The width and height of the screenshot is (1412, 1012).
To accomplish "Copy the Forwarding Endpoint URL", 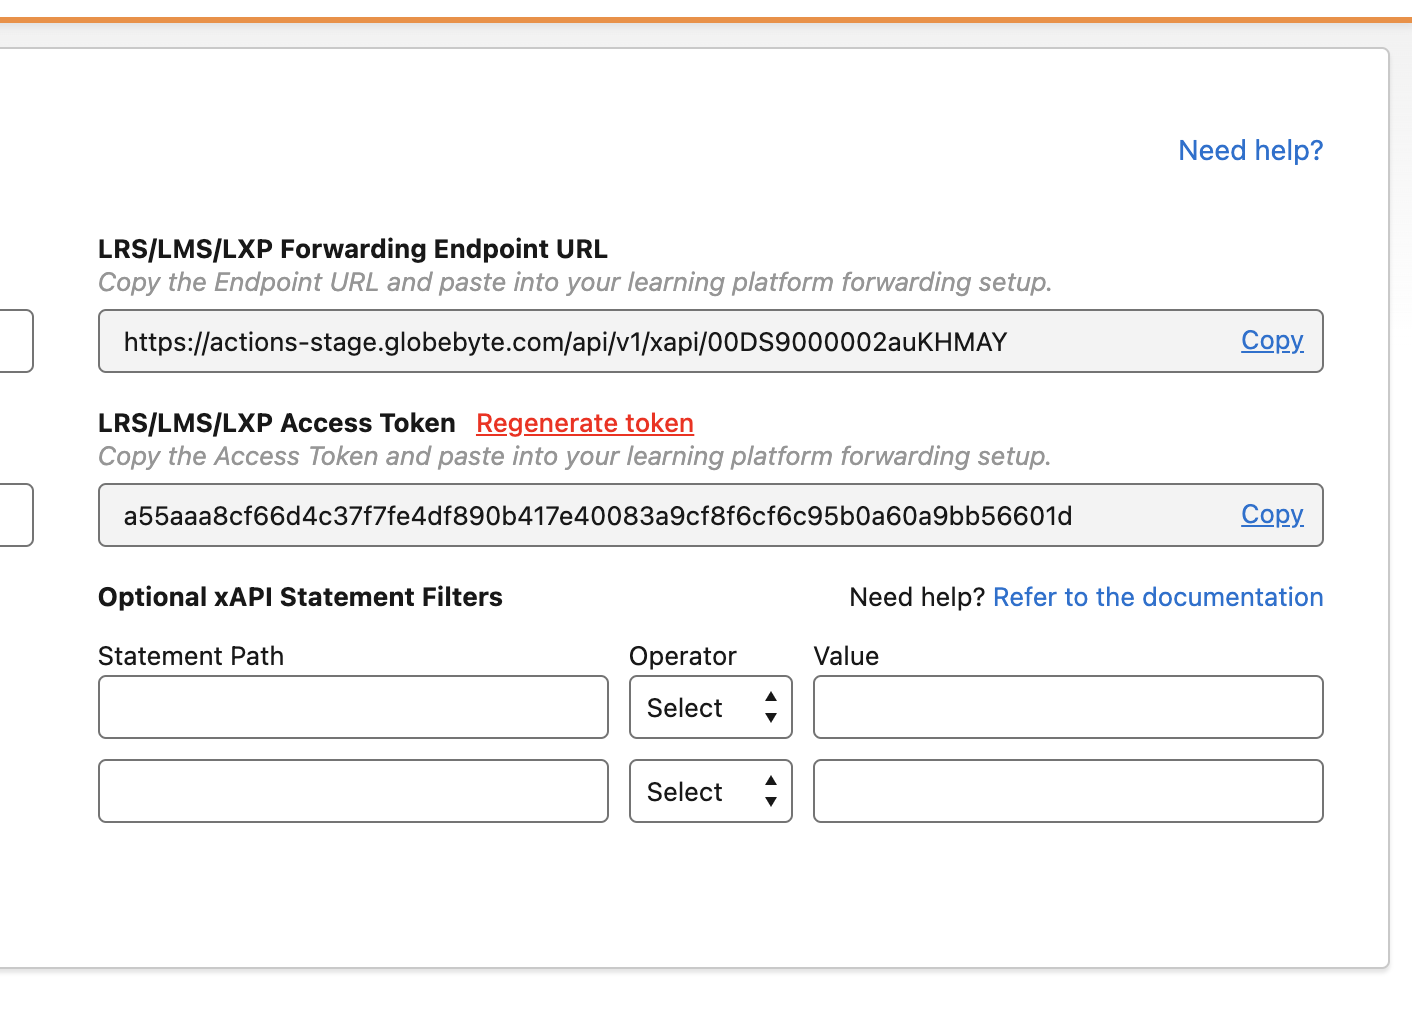I will coord(1271,341).
